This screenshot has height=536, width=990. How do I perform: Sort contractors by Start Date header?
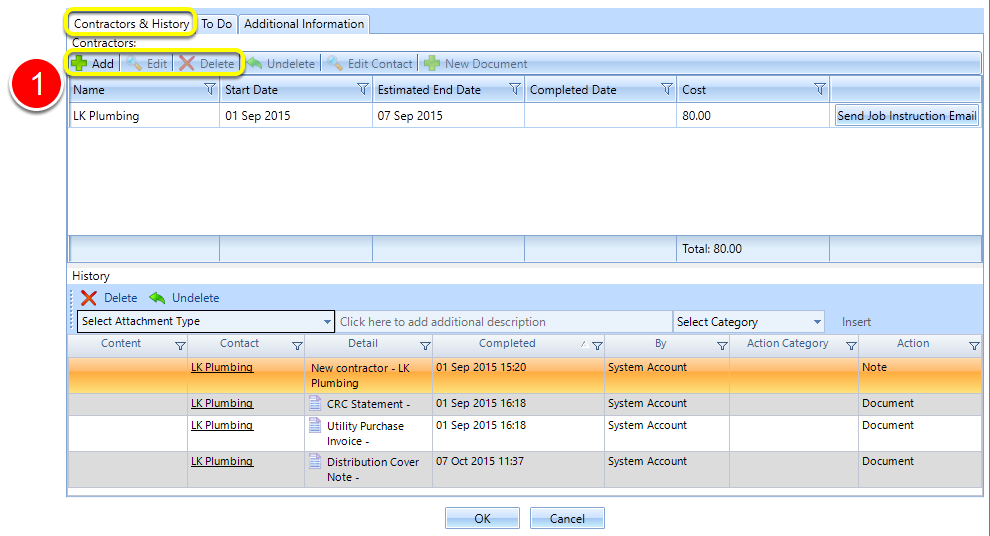tap(251, 90)
